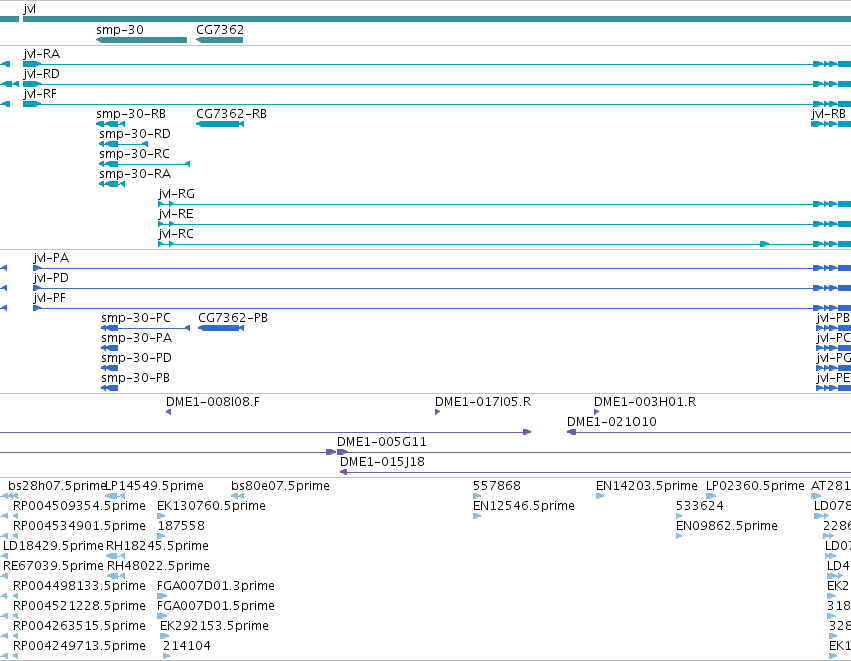Viewport: 851px width, 661px height.
Task: Click EST label 533624
Action: (x=700, y=506)
